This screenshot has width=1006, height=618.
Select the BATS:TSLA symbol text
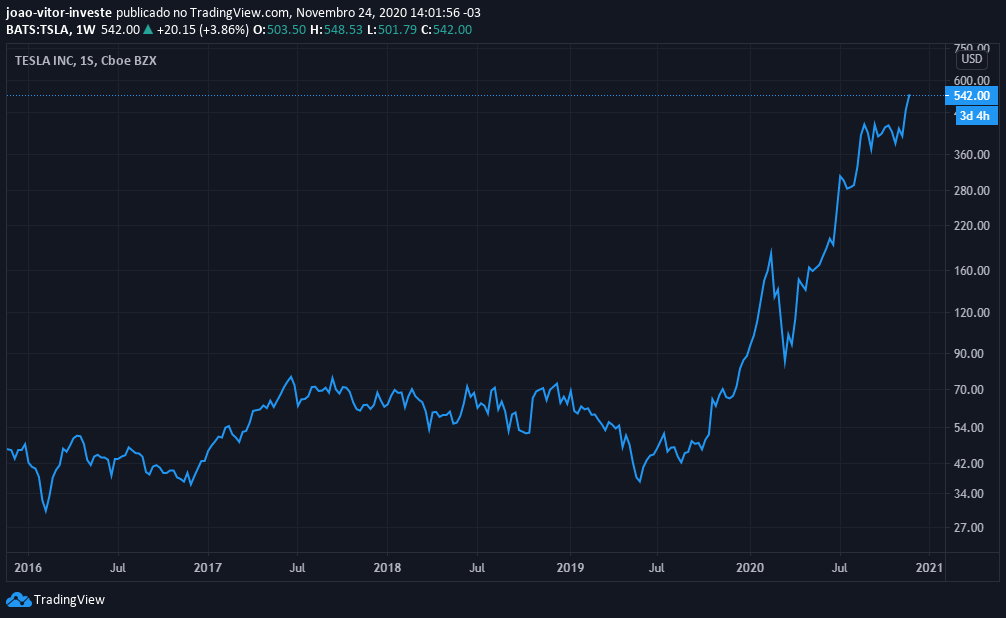pos(37,30)
